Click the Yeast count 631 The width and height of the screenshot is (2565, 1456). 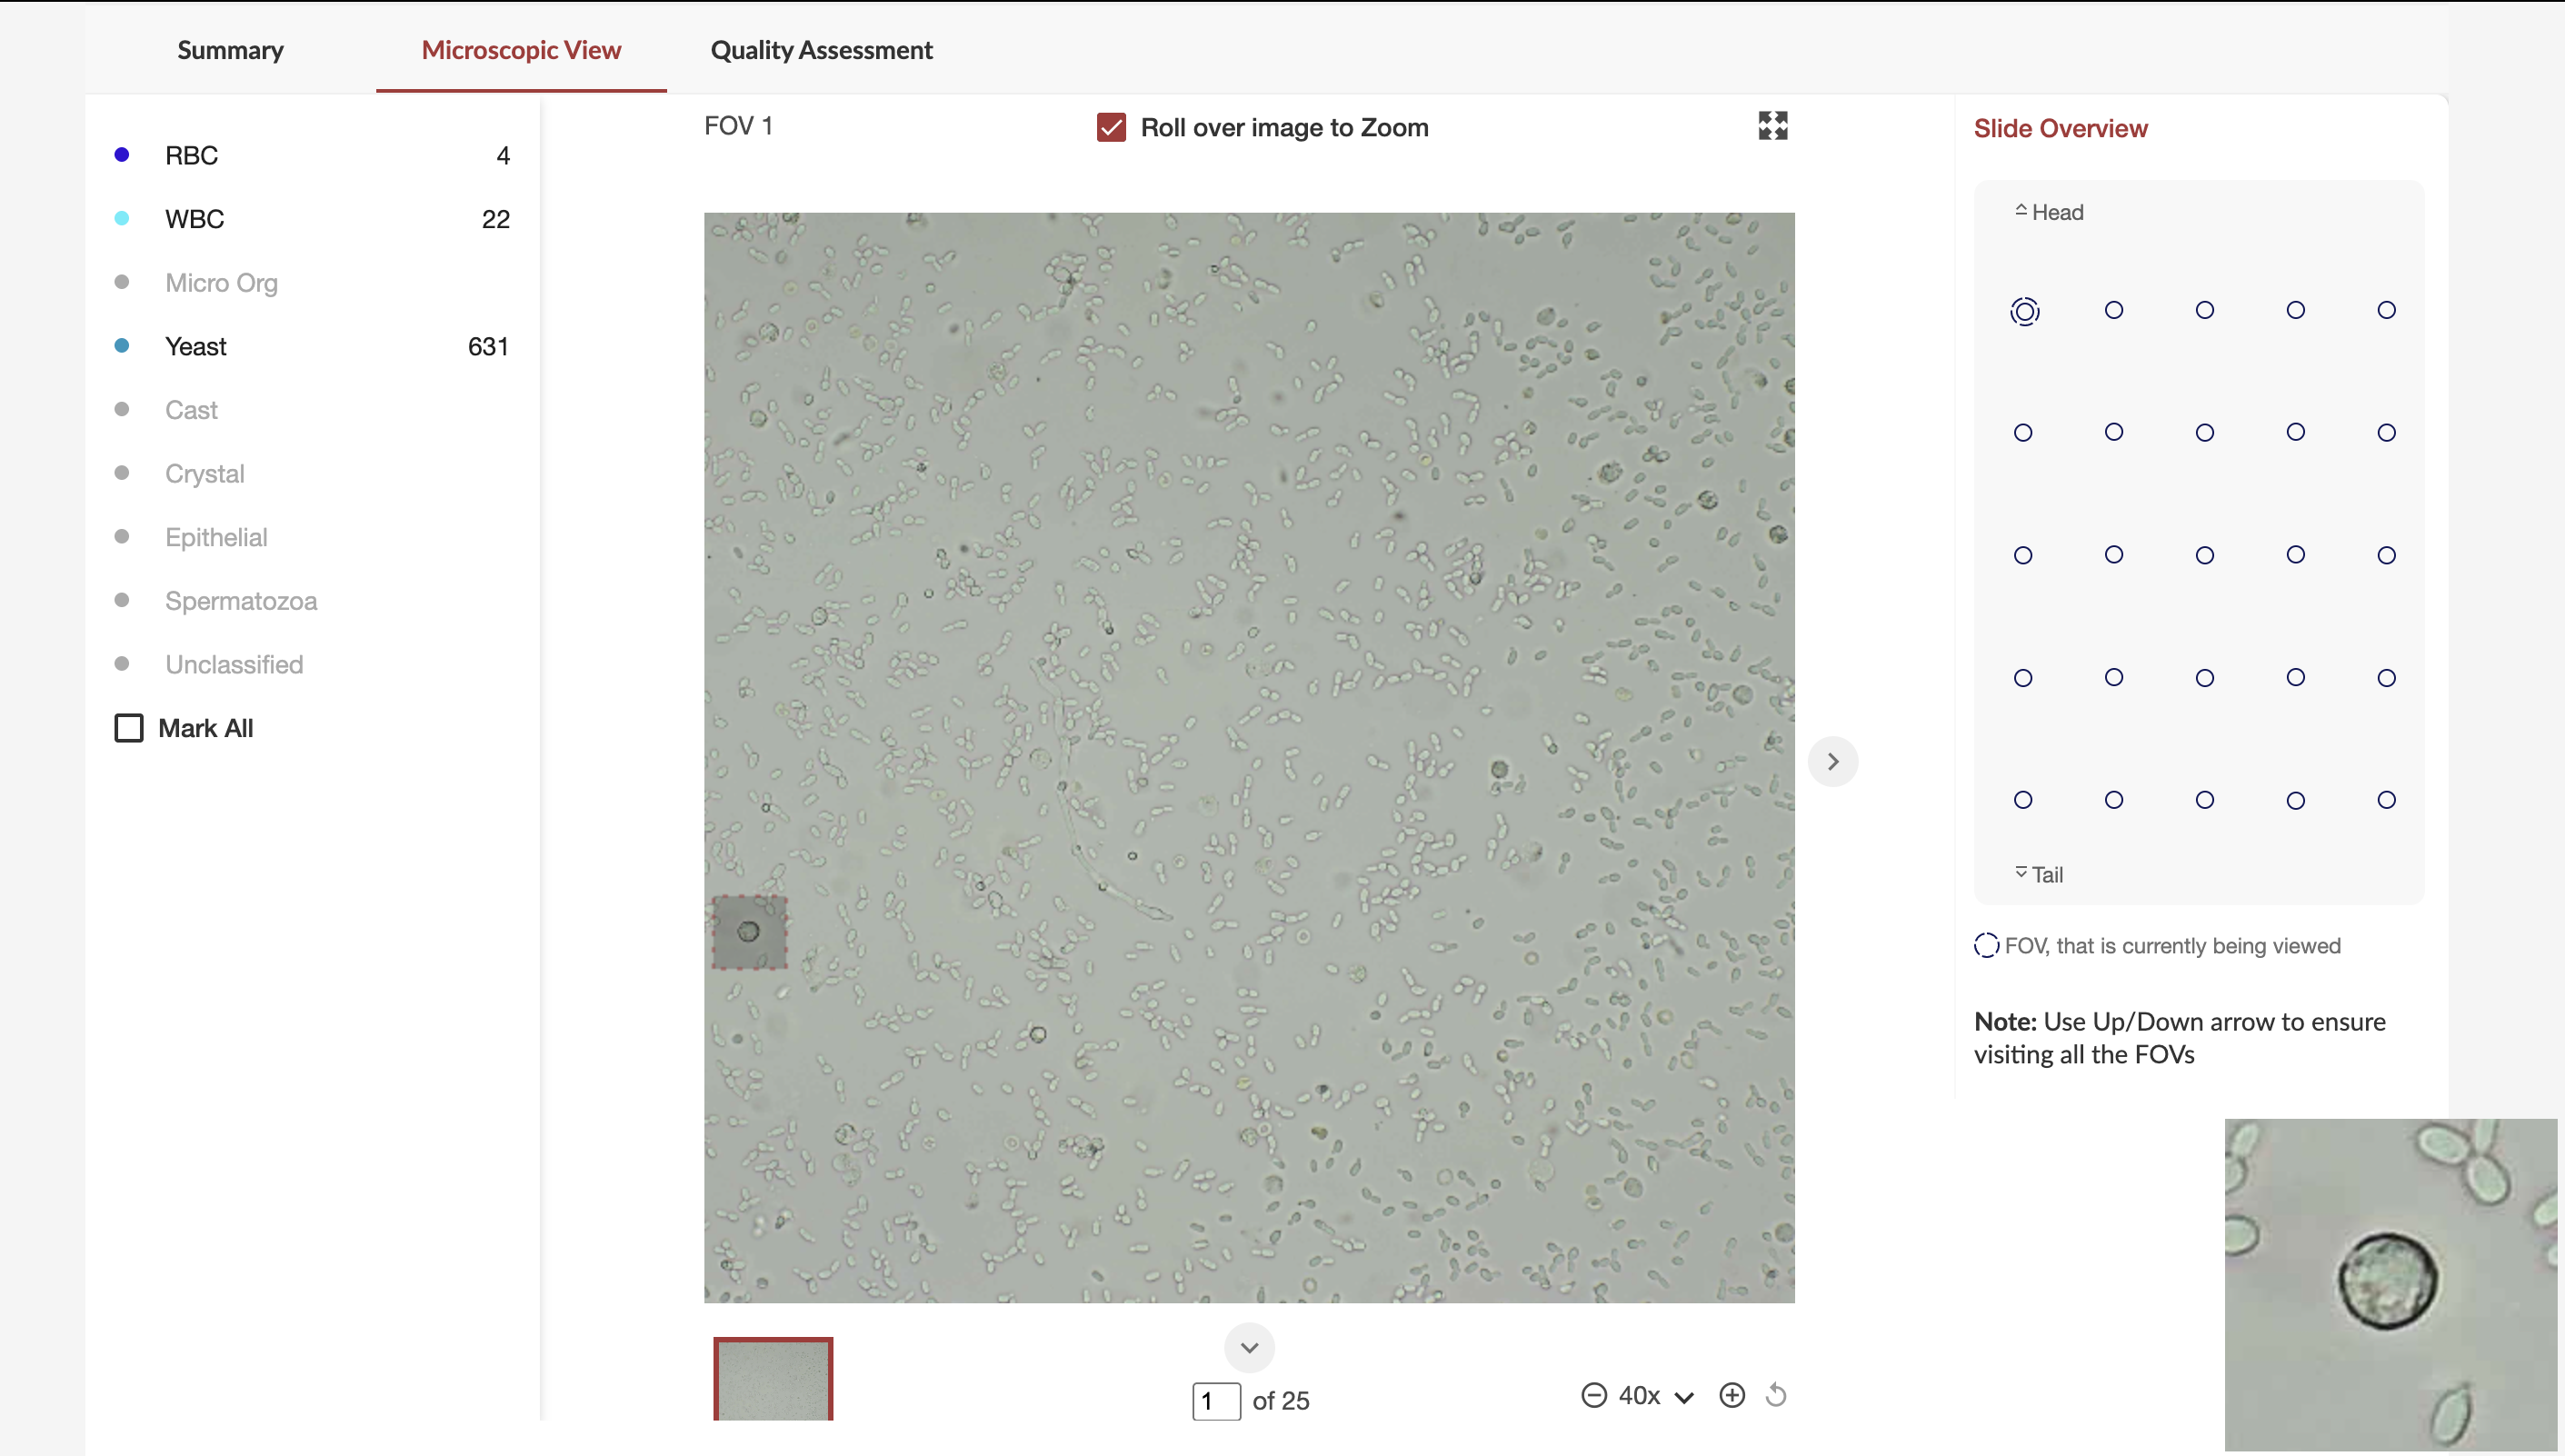pos(488,346)
